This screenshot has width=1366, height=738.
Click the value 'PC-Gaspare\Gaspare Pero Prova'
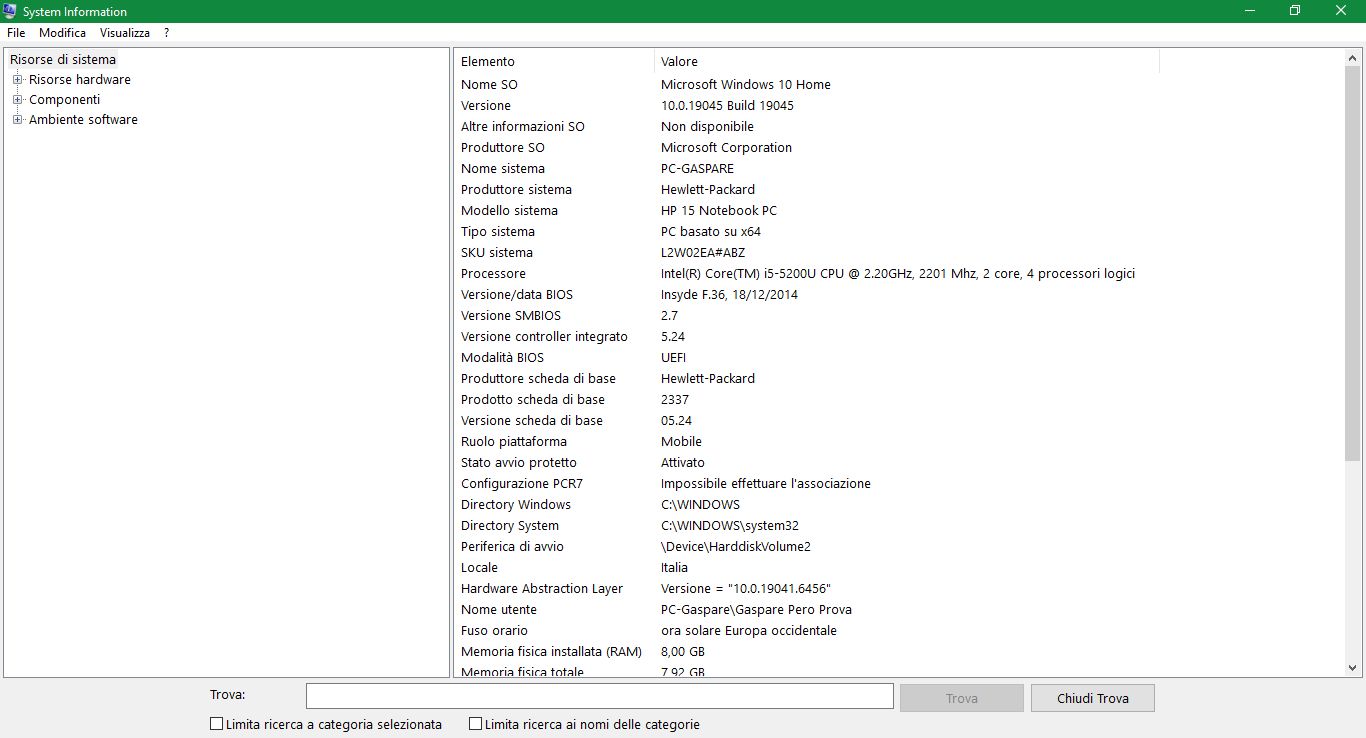[756, 610]
